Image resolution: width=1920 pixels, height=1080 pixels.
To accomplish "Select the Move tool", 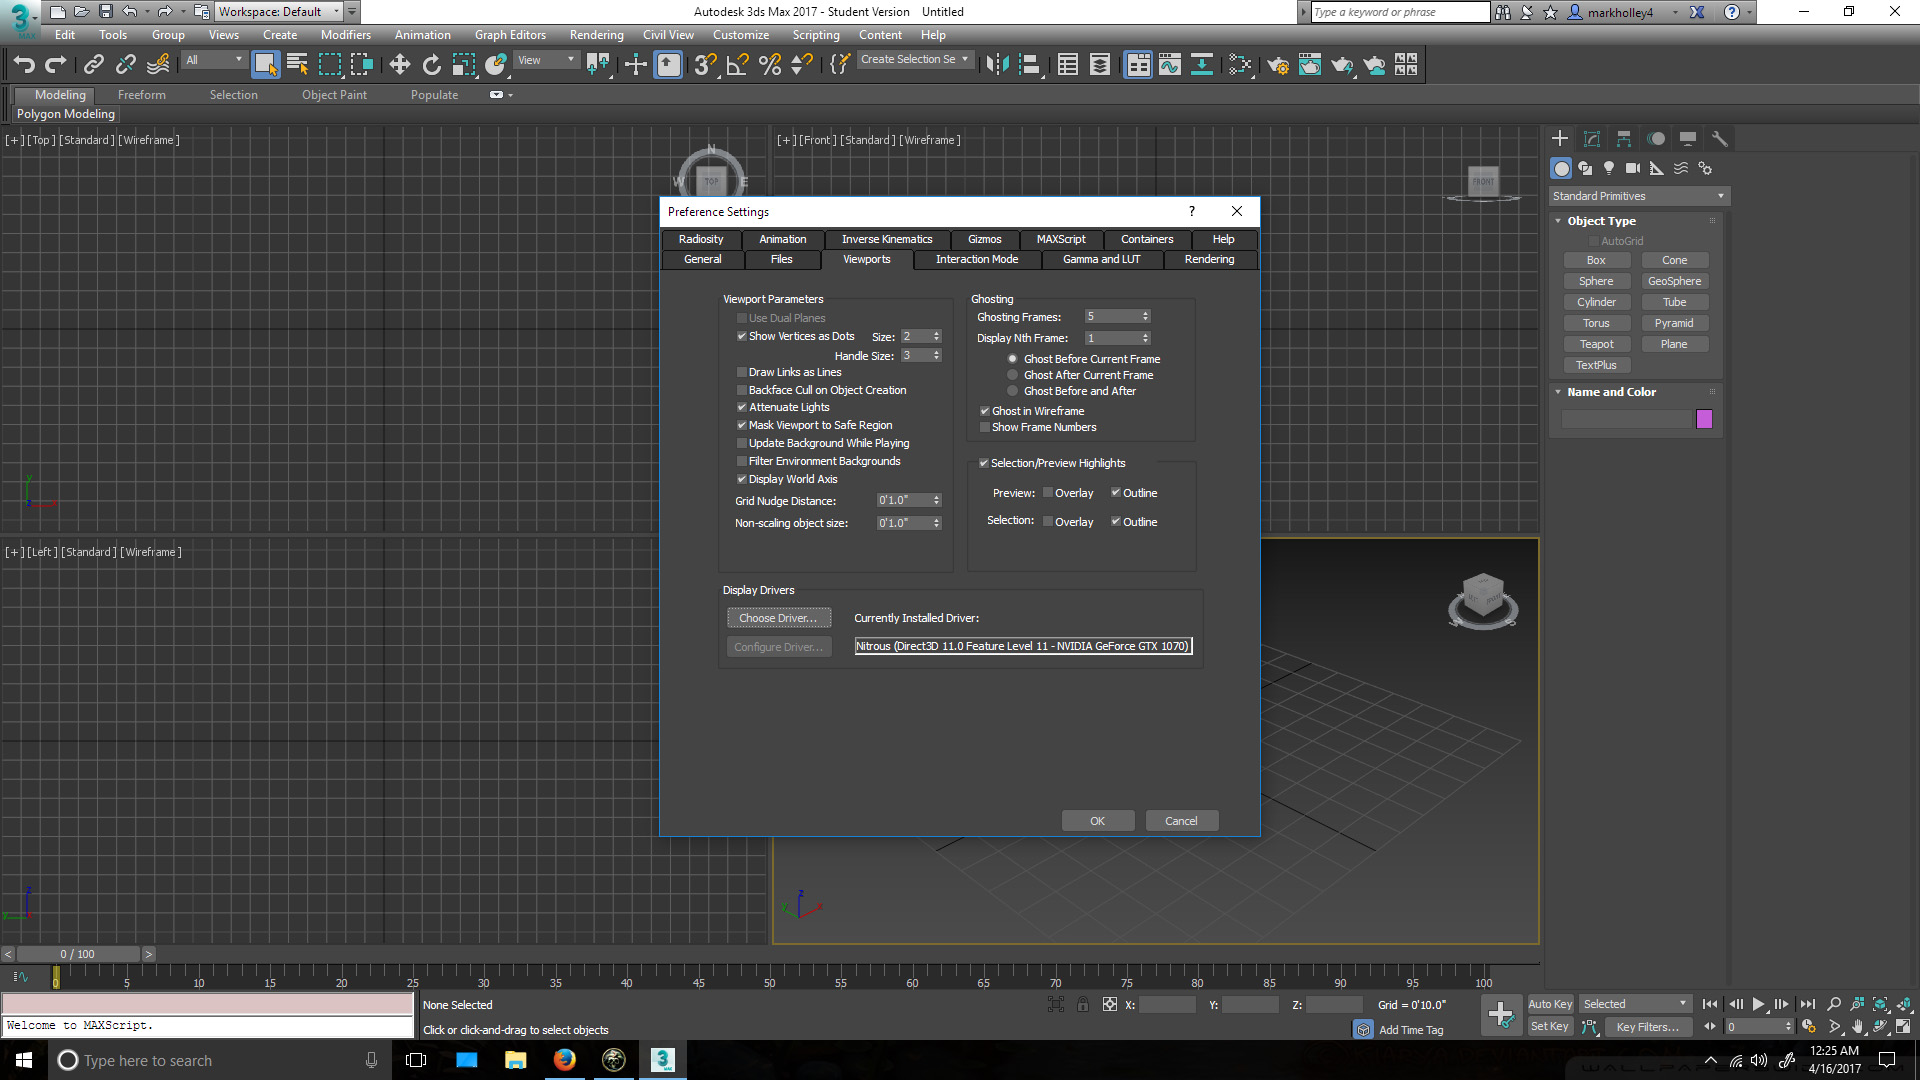I will (399, 65).
